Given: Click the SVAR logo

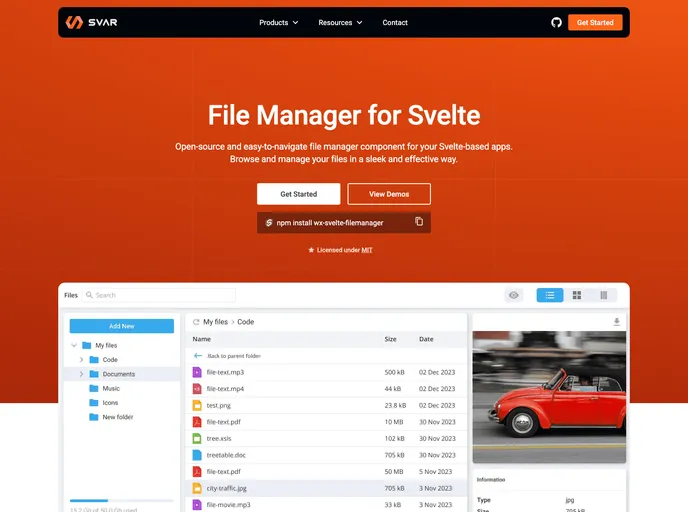Looking at the screenshot, I should 91,22.
